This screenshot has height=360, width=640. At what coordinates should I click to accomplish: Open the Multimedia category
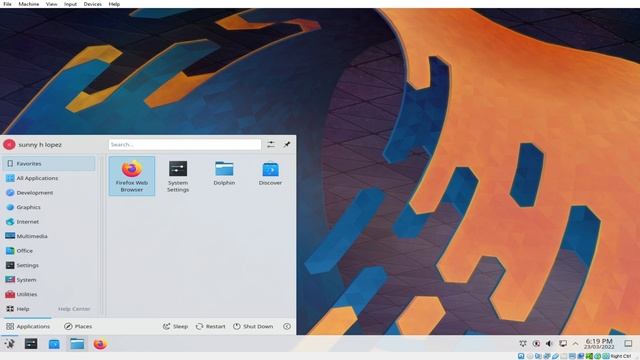[x=49, y=236]
